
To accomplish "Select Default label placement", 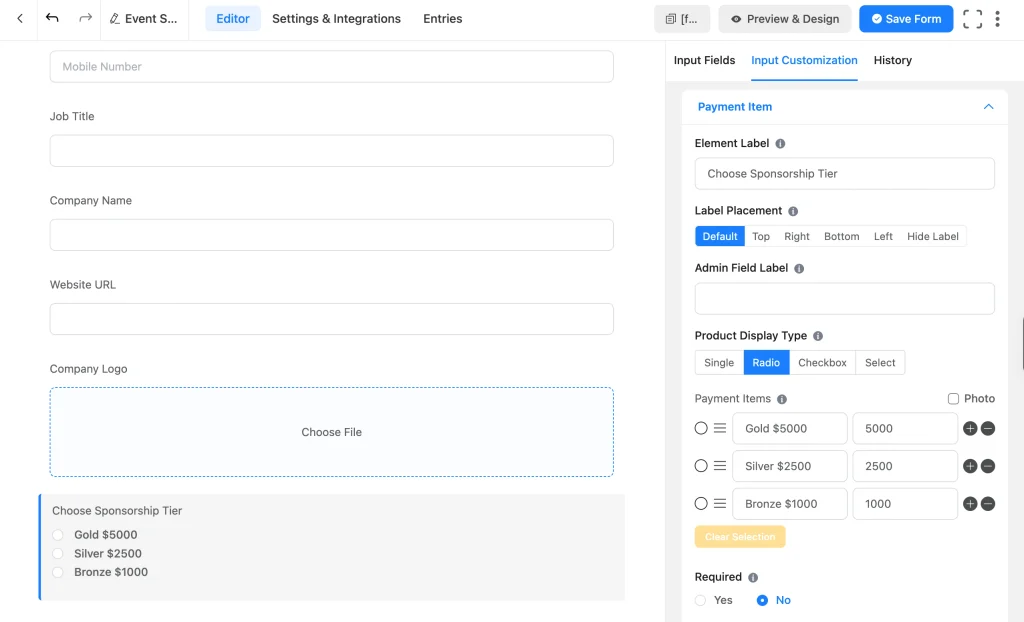I will (720, 237).
